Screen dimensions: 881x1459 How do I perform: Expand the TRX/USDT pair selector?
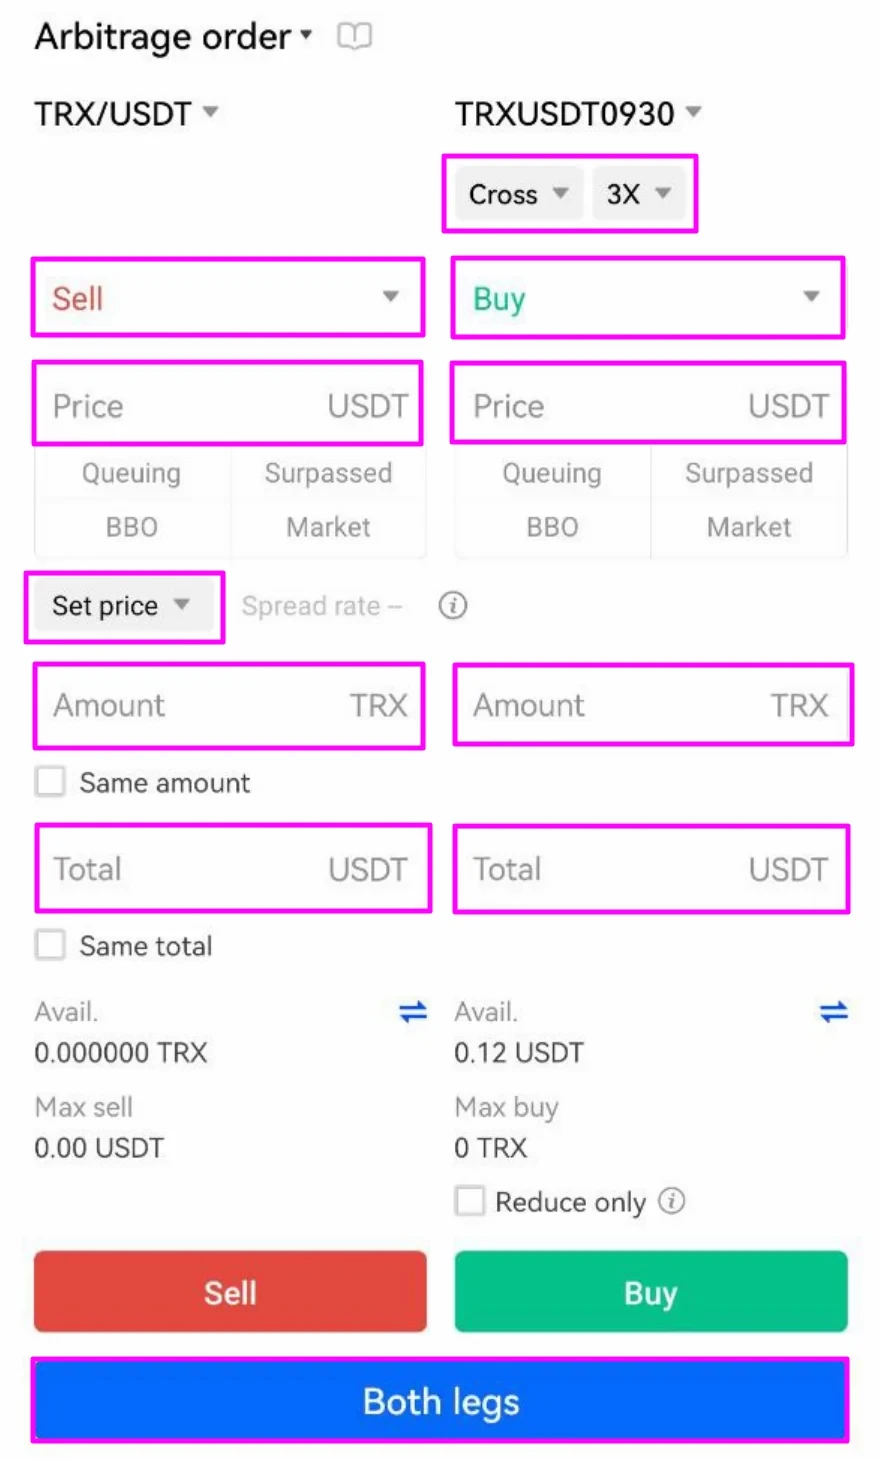126,113
